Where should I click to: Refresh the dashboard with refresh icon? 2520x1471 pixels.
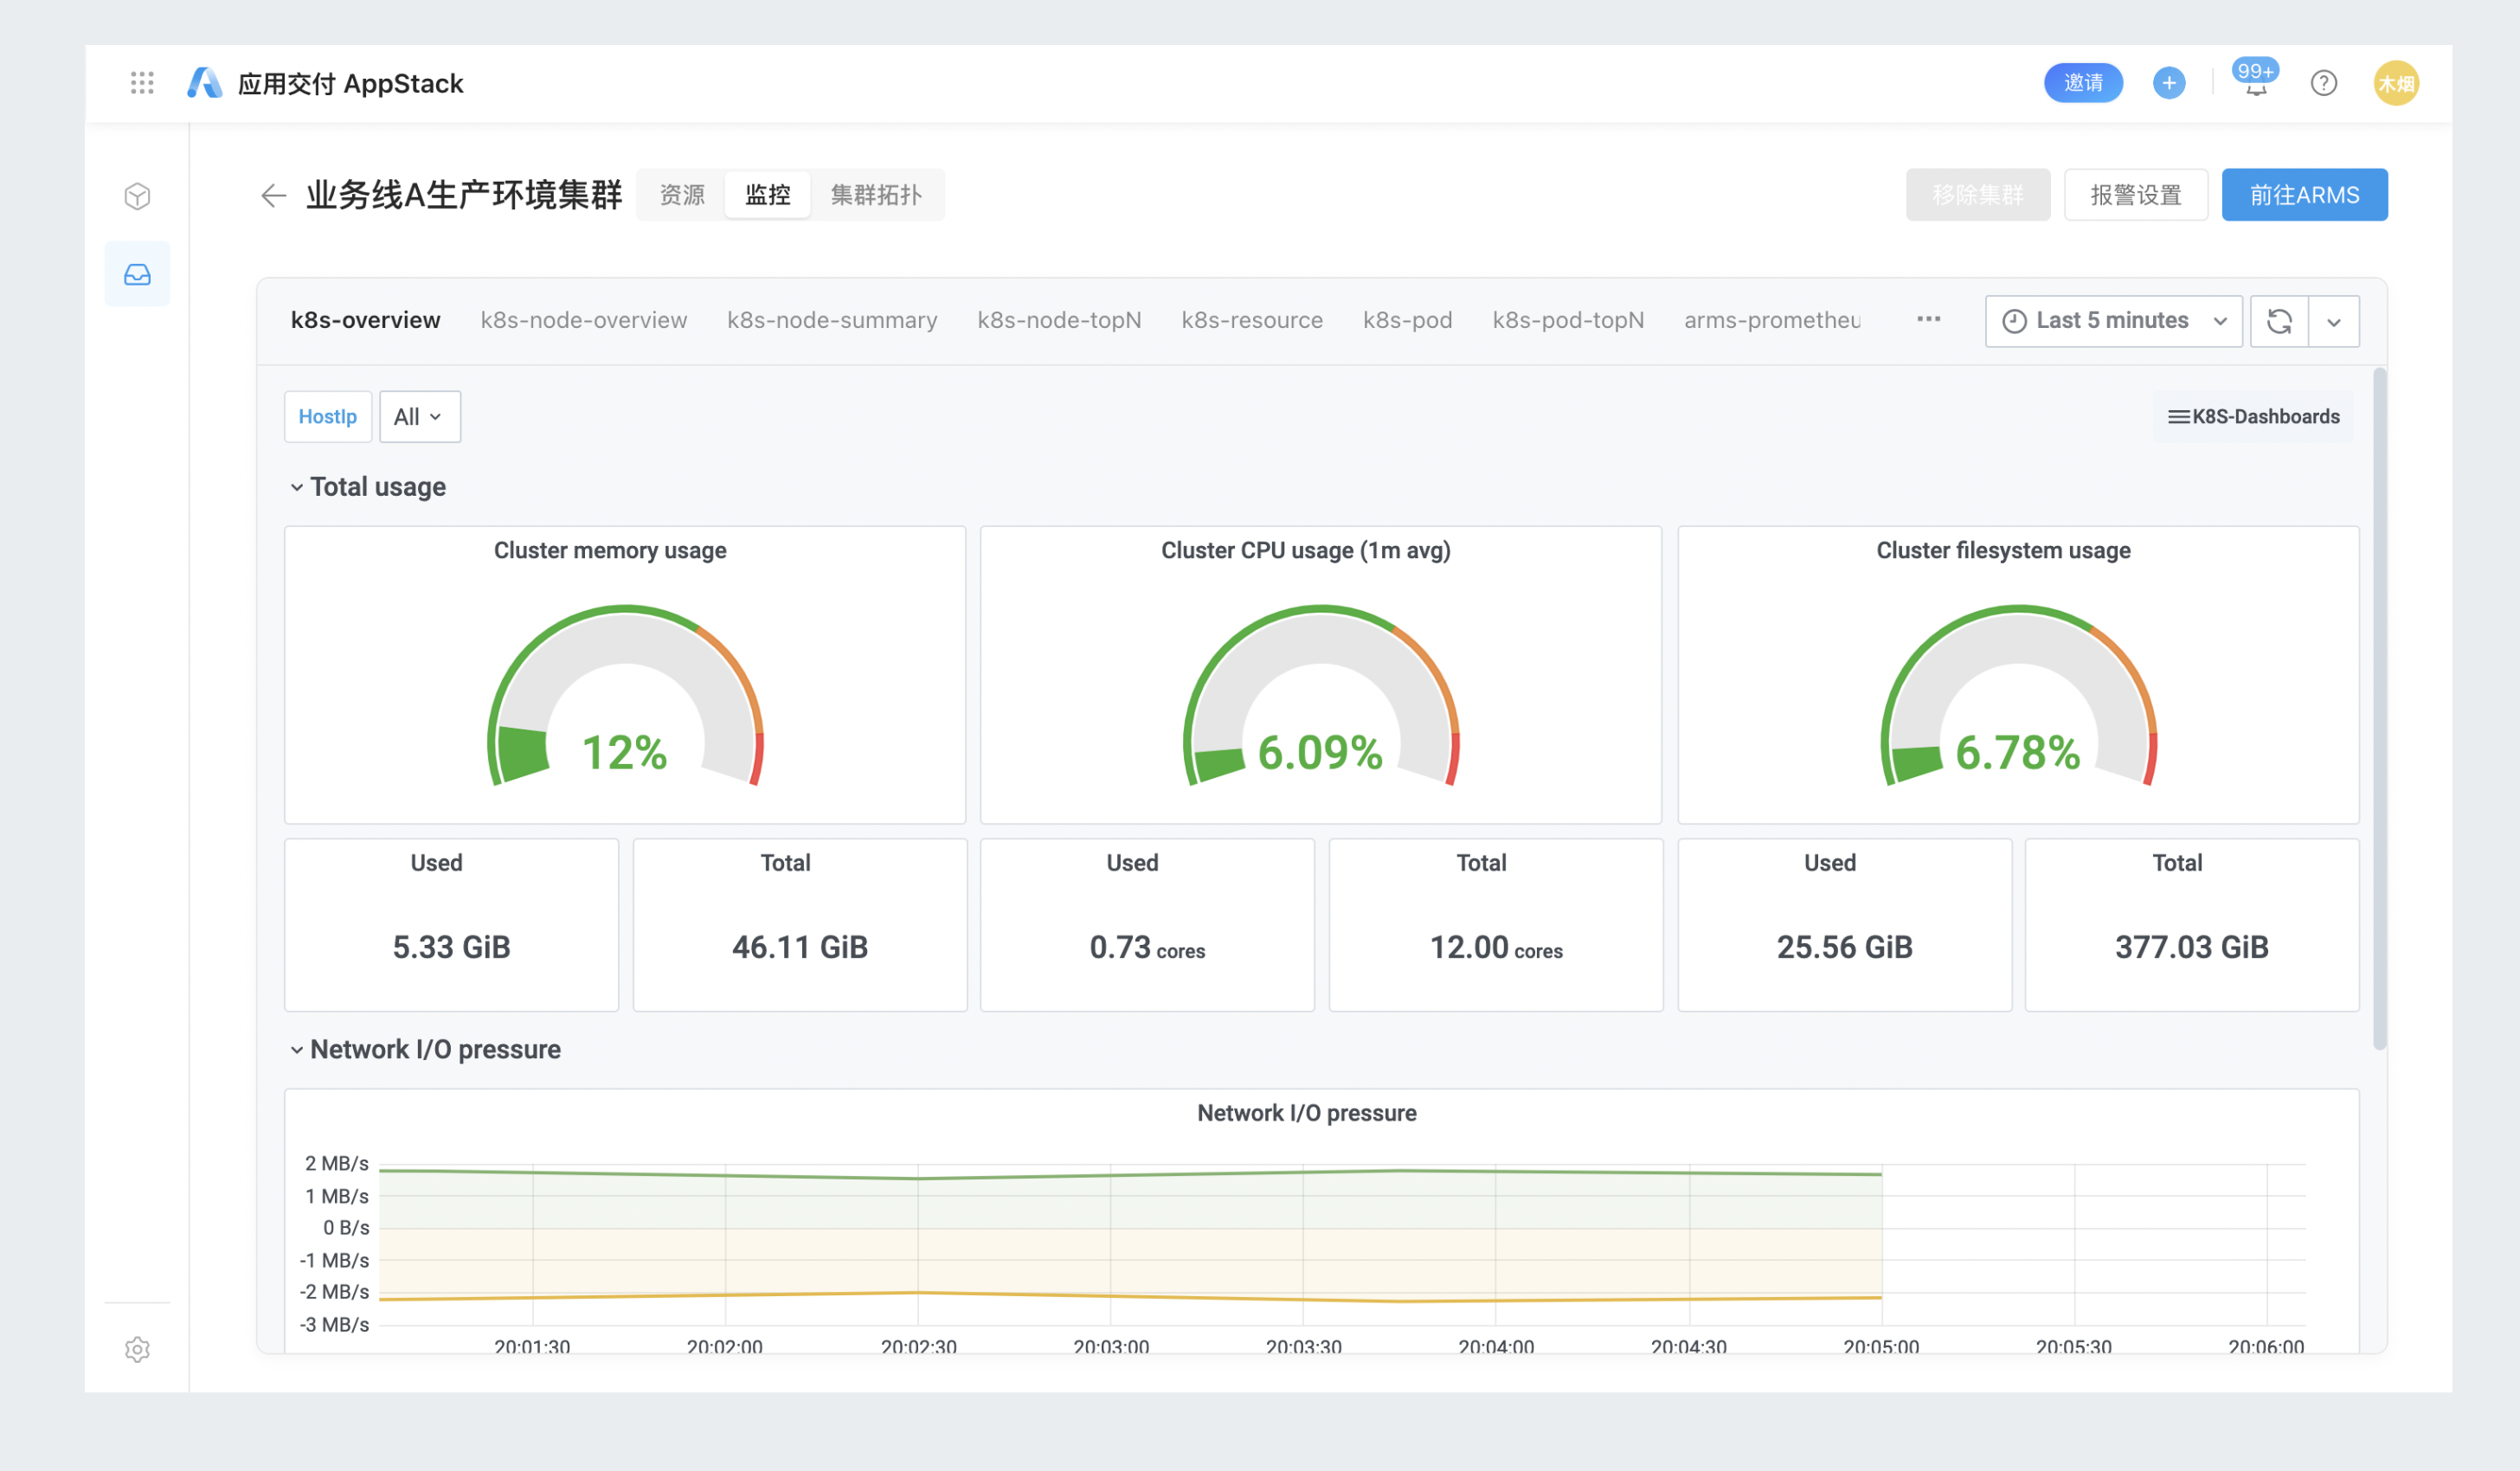pos(2279,321)
